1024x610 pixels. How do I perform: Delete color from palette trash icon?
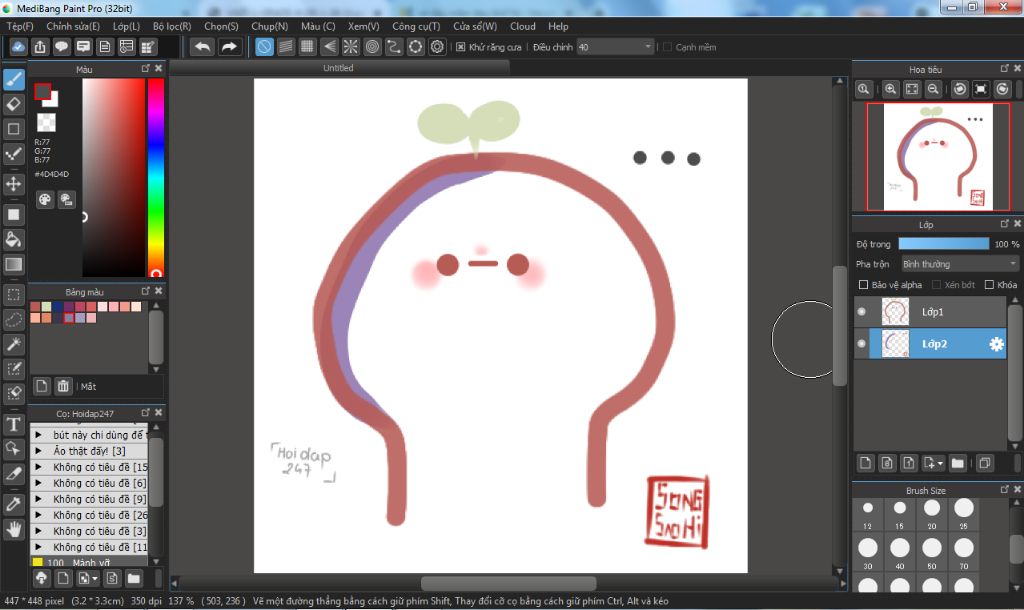tap(63, 386)
